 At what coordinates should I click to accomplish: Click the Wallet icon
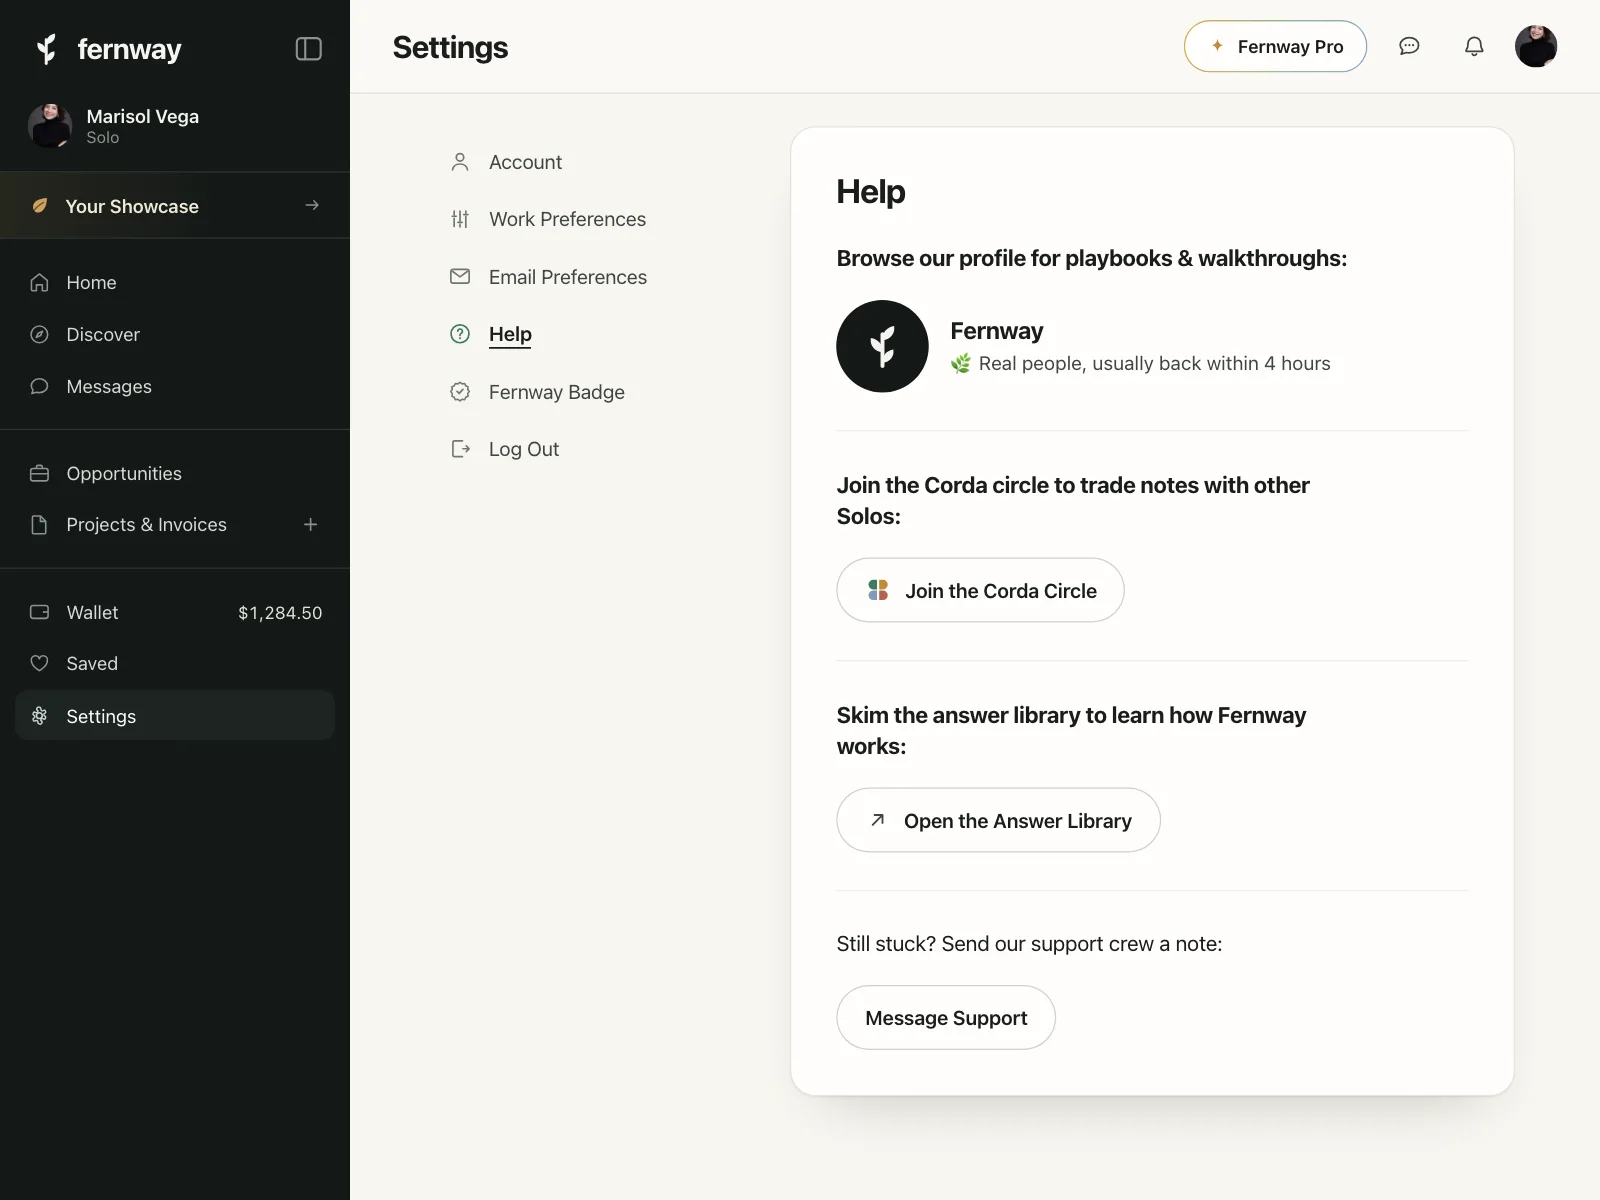point(39,612)
